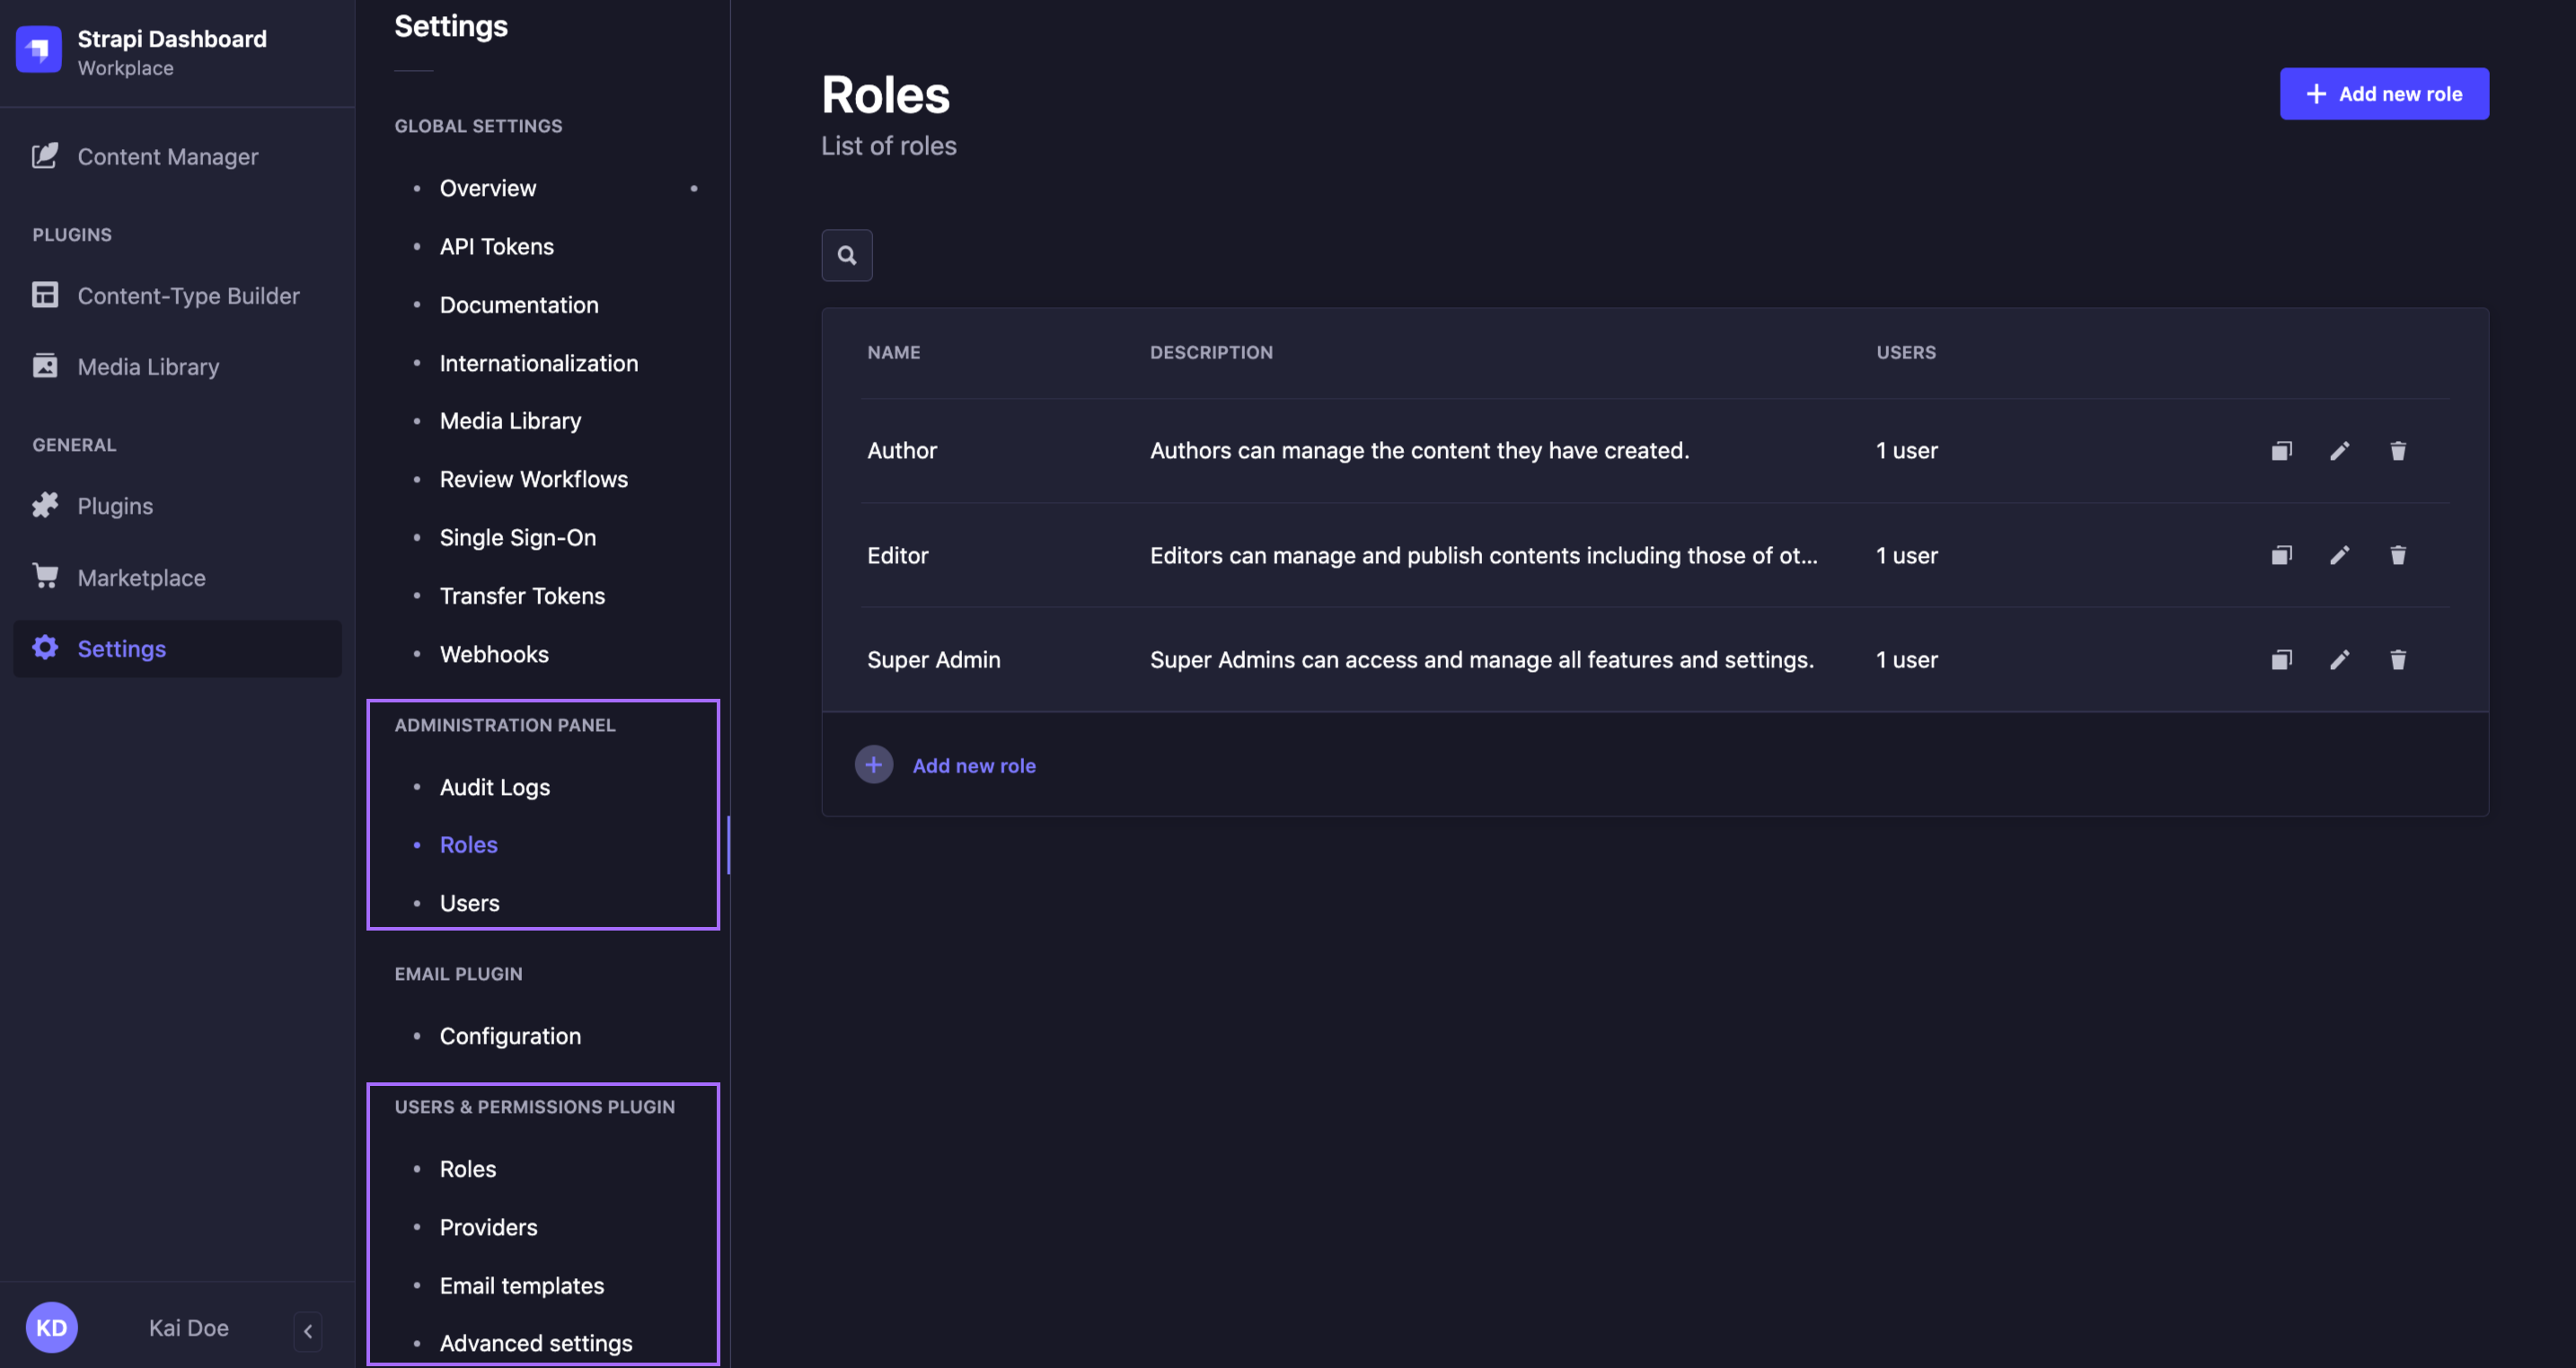Open Advanced settings in Users & Permissions Plugin
Image resolution: width=2576 pixels, height=1368 pixels.
tap(535, 1343)
